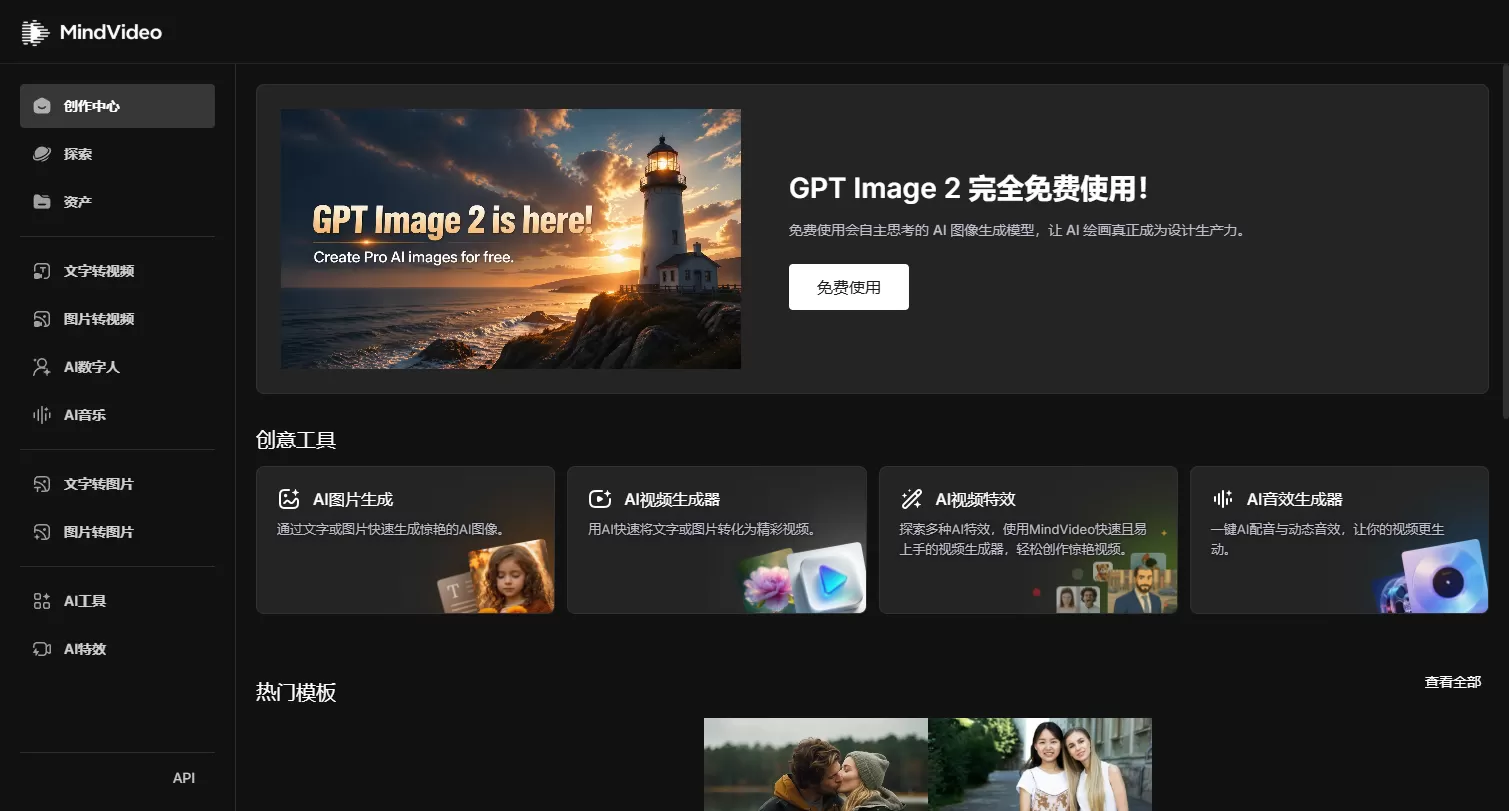Click the GPT Image 2 lighthouse banner image
The height and width of the screenshot is (811, 1509).
pyautogui.click(x=511, y=239)
